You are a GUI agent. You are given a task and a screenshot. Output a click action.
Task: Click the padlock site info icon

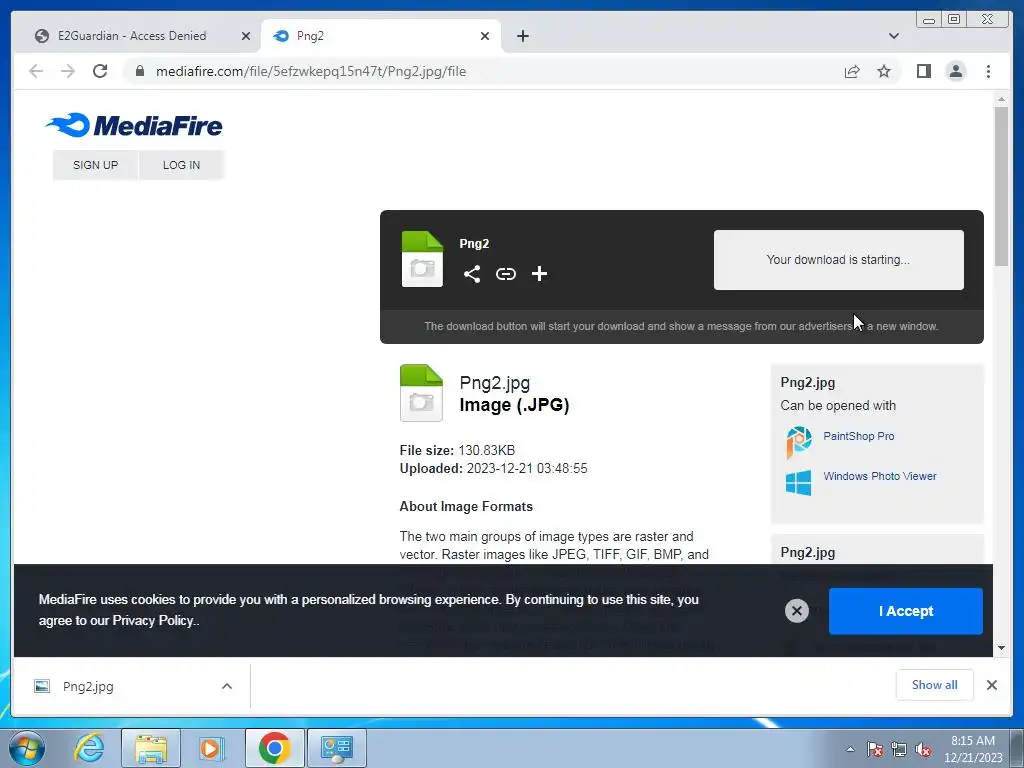[139, 71]
